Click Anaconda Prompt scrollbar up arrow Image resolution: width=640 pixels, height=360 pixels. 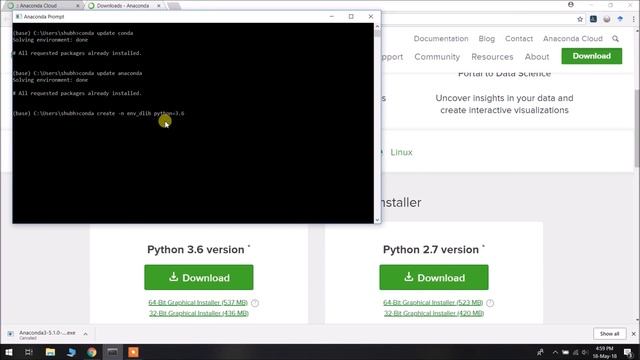coord(378,27)
